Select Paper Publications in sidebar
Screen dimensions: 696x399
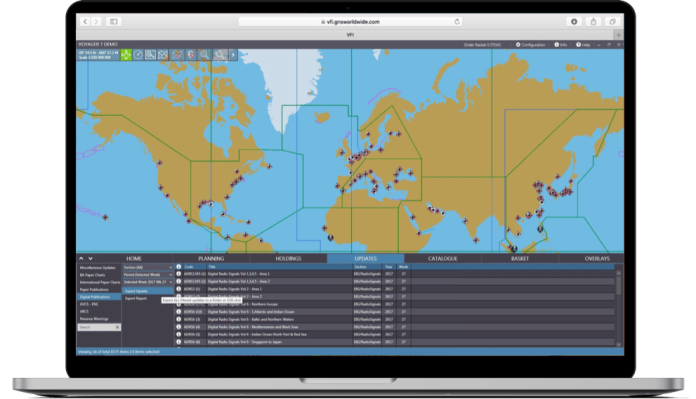[x=99, y=289]
